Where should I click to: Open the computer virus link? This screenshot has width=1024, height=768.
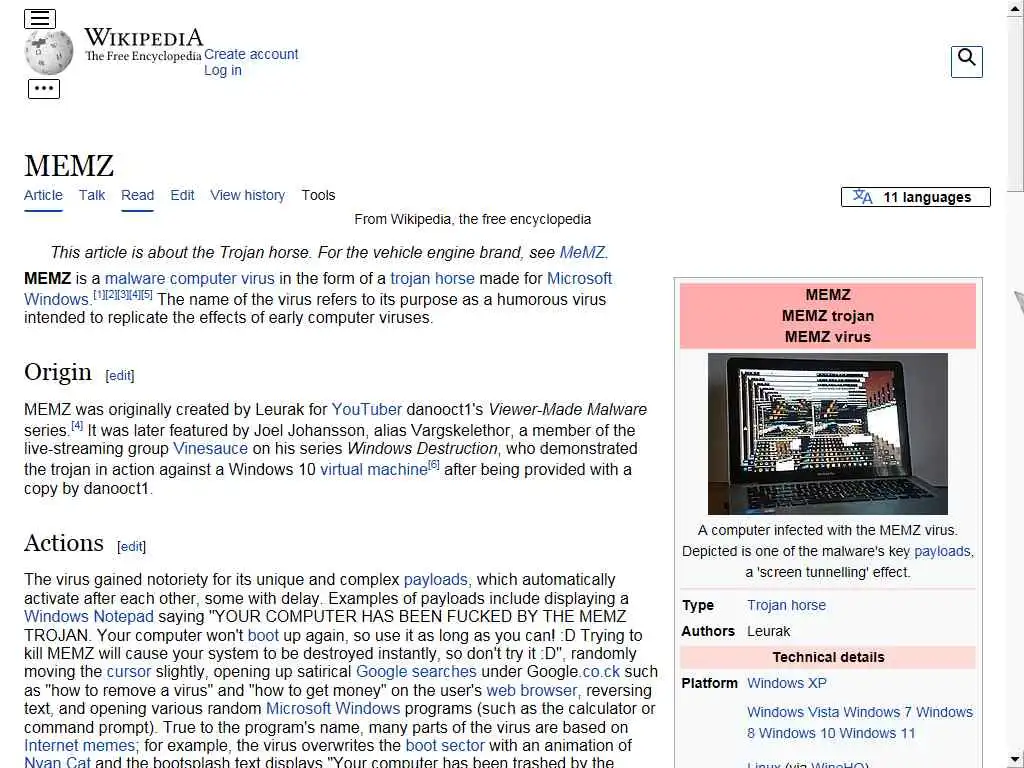pyautogui.click(x=222, y=278)
